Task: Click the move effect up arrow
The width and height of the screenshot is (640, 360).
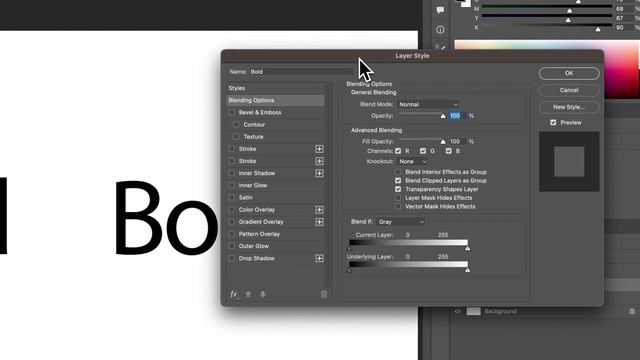Action: [x=248, y=294]
